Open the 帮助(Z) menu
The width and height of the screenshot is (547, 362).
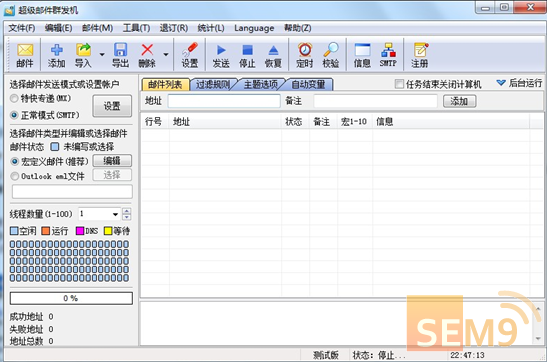click(x=298, y=28)
